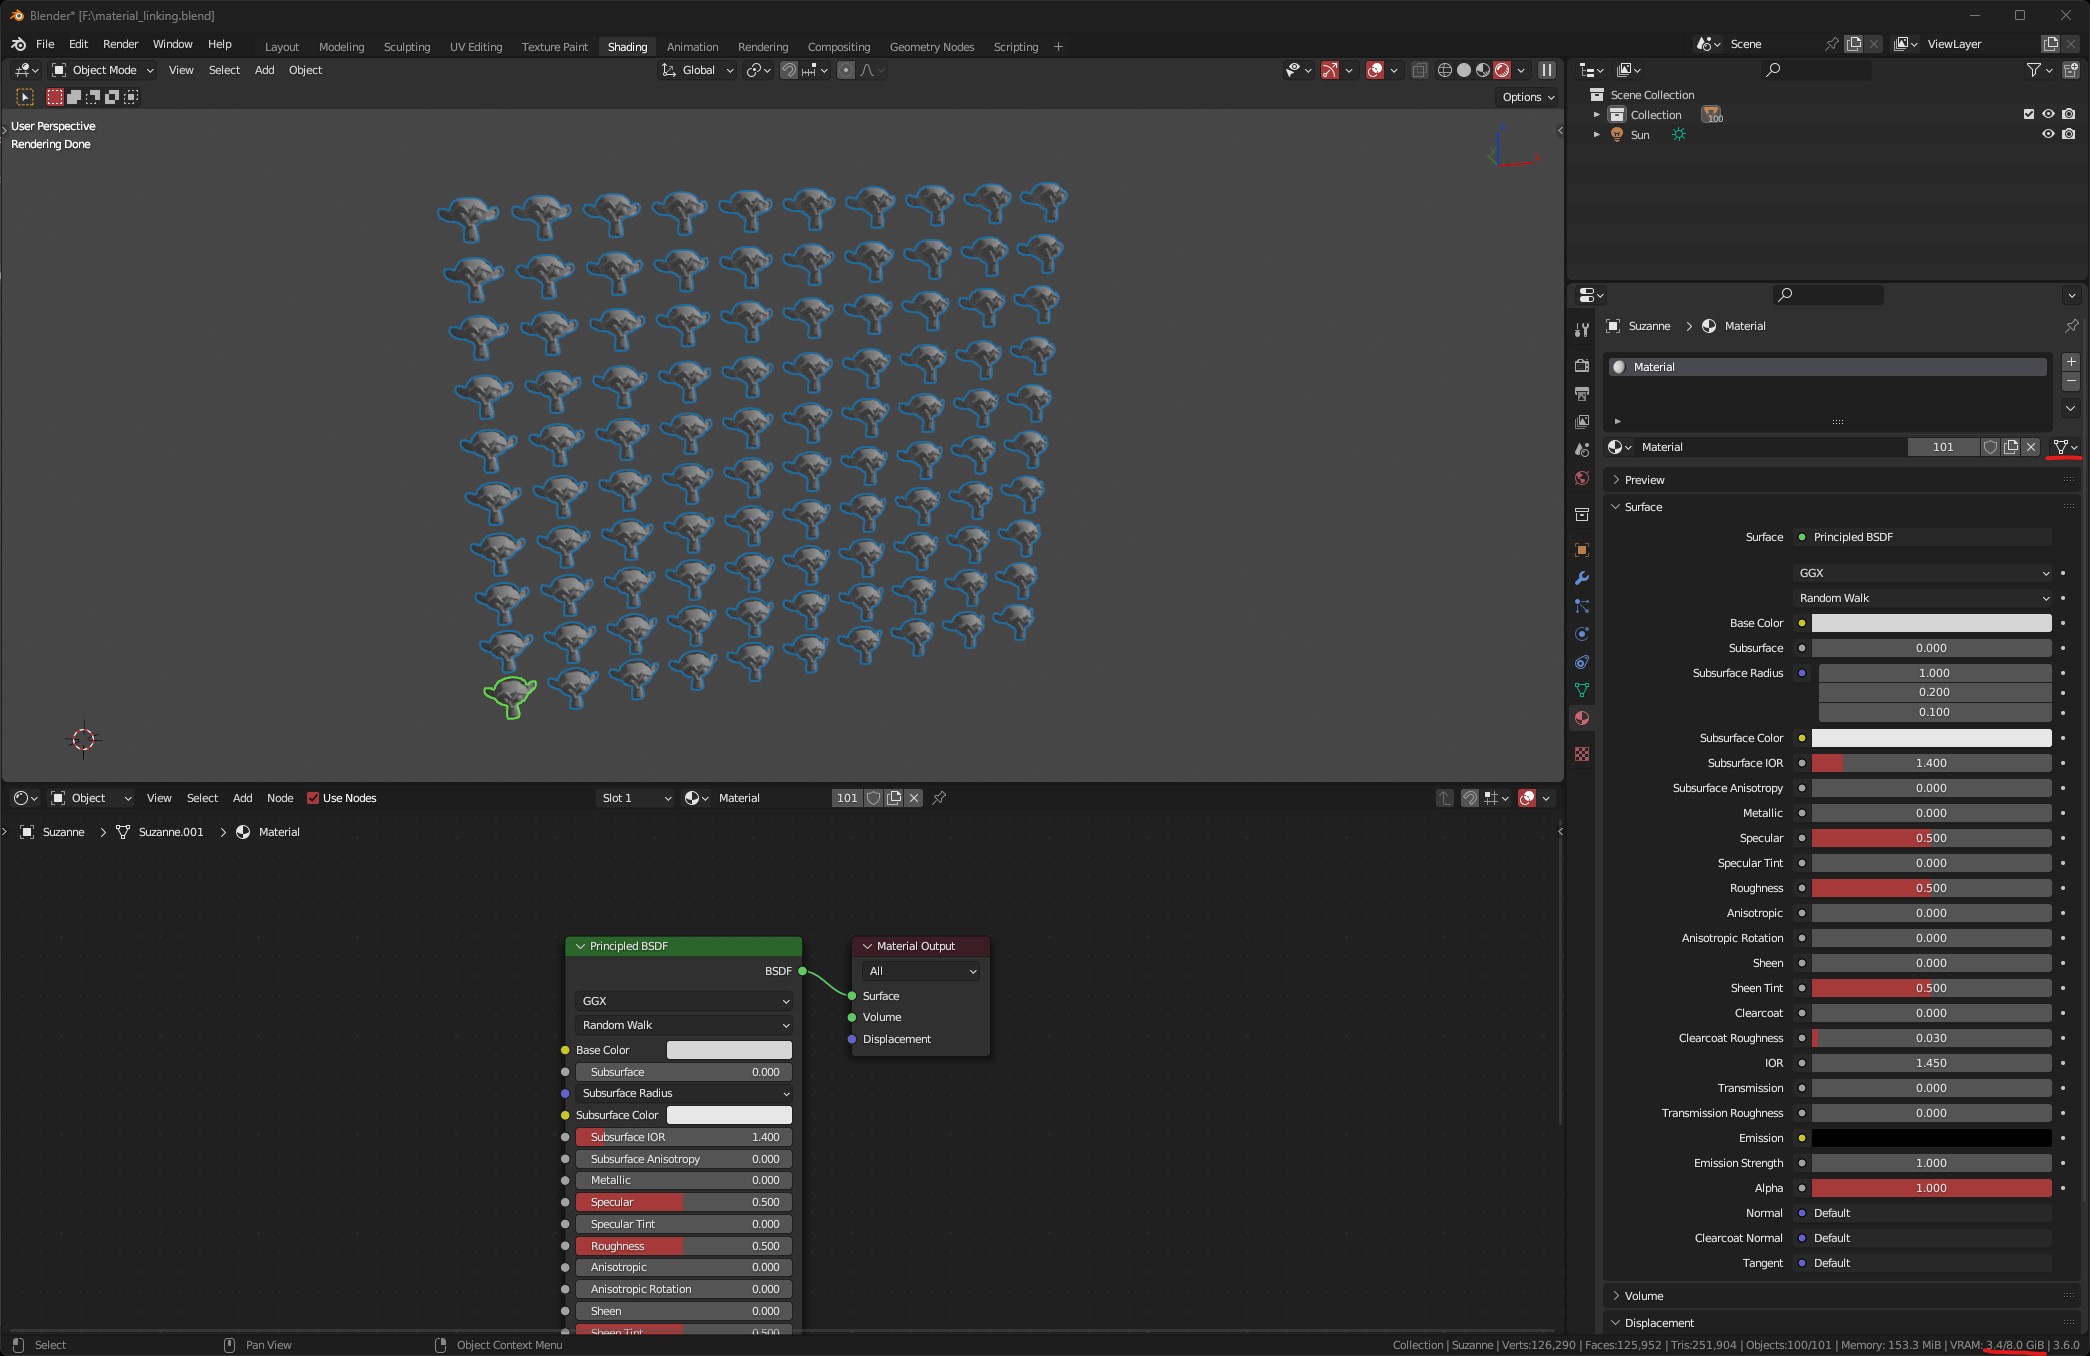Viewport: 2090px width, 1356px height.
Task: Open the View Layer properties tab
Action: pos(1582,422)
